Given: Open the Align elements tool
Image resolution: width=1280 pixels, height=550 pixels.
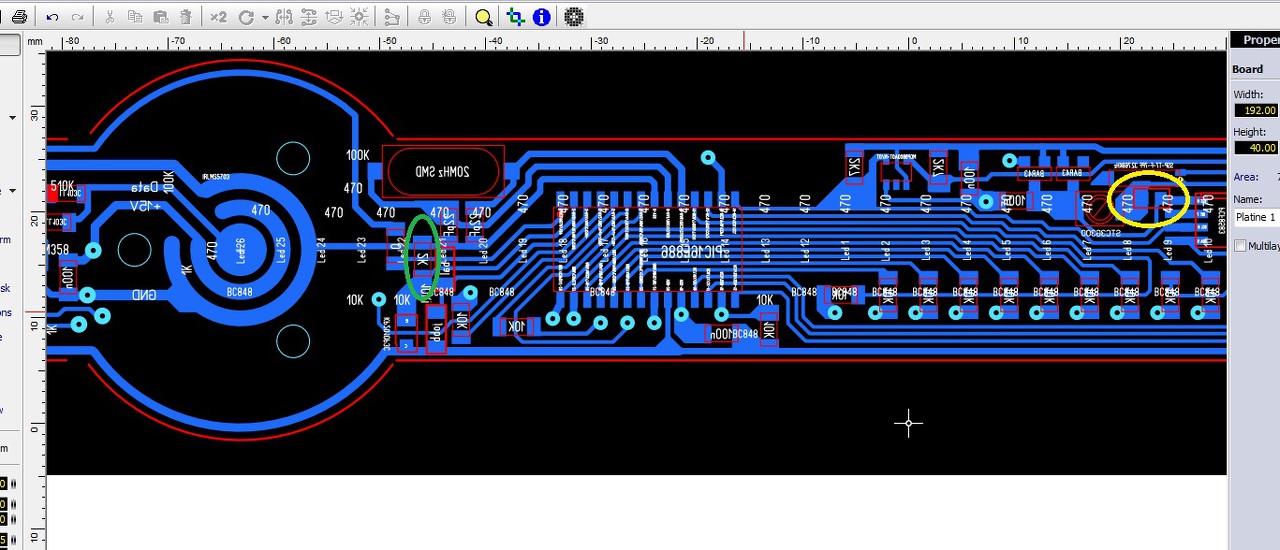Looking at the screenshot, I should pos(334,17).
